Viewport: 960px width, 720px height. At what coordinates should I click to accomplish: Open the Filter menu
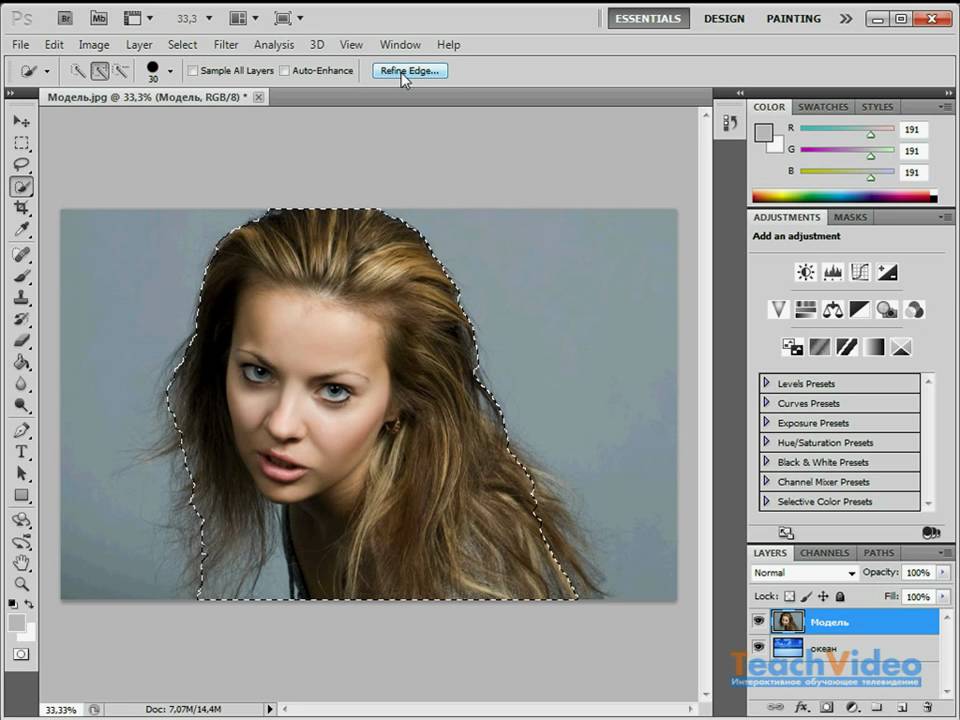click(x=226, y=45)
